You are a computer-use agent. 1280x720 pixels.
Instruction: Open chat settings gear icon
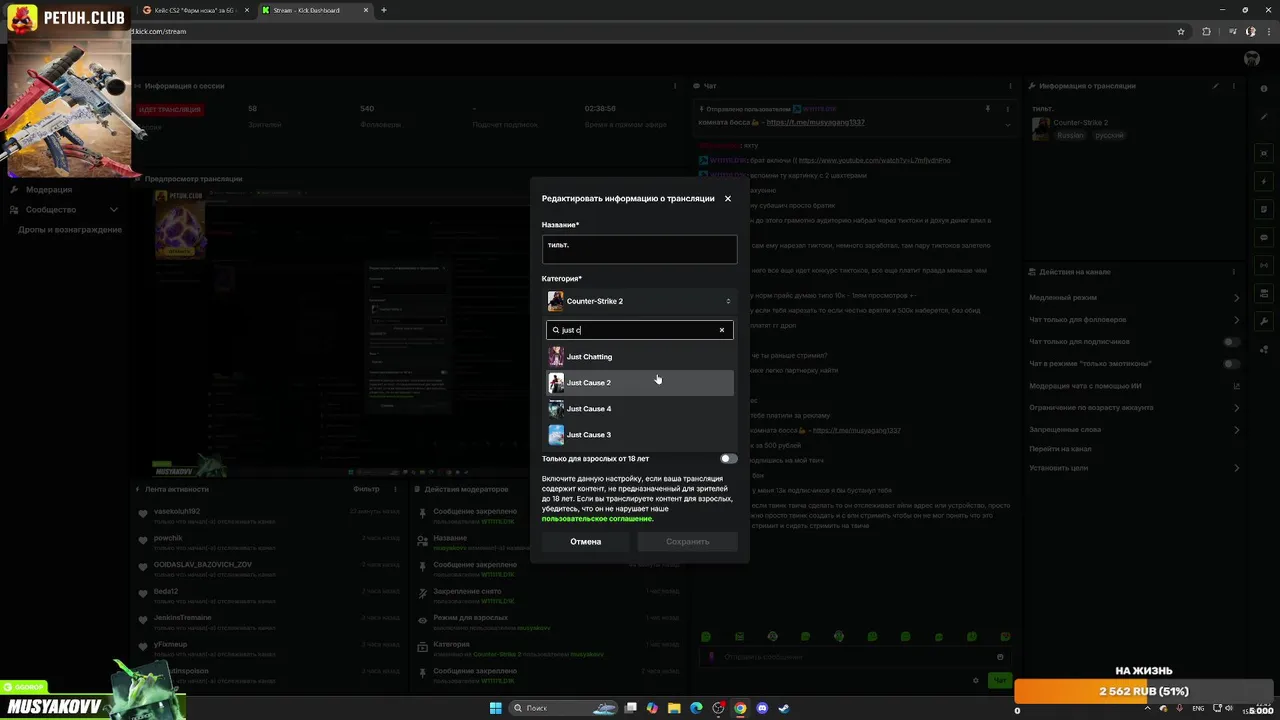976,681
